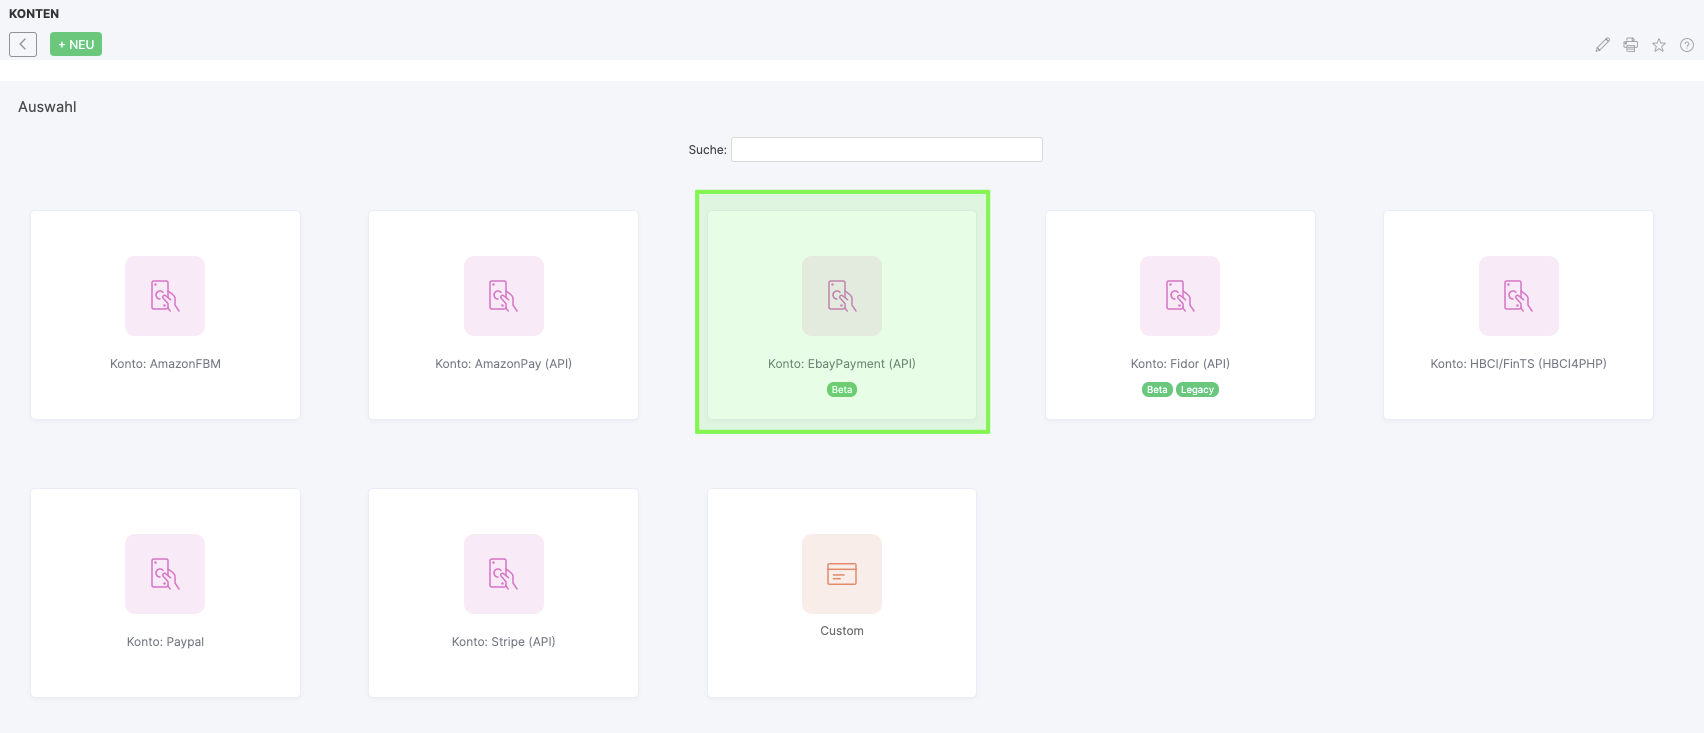Click the back arrow button

point(23,44)
